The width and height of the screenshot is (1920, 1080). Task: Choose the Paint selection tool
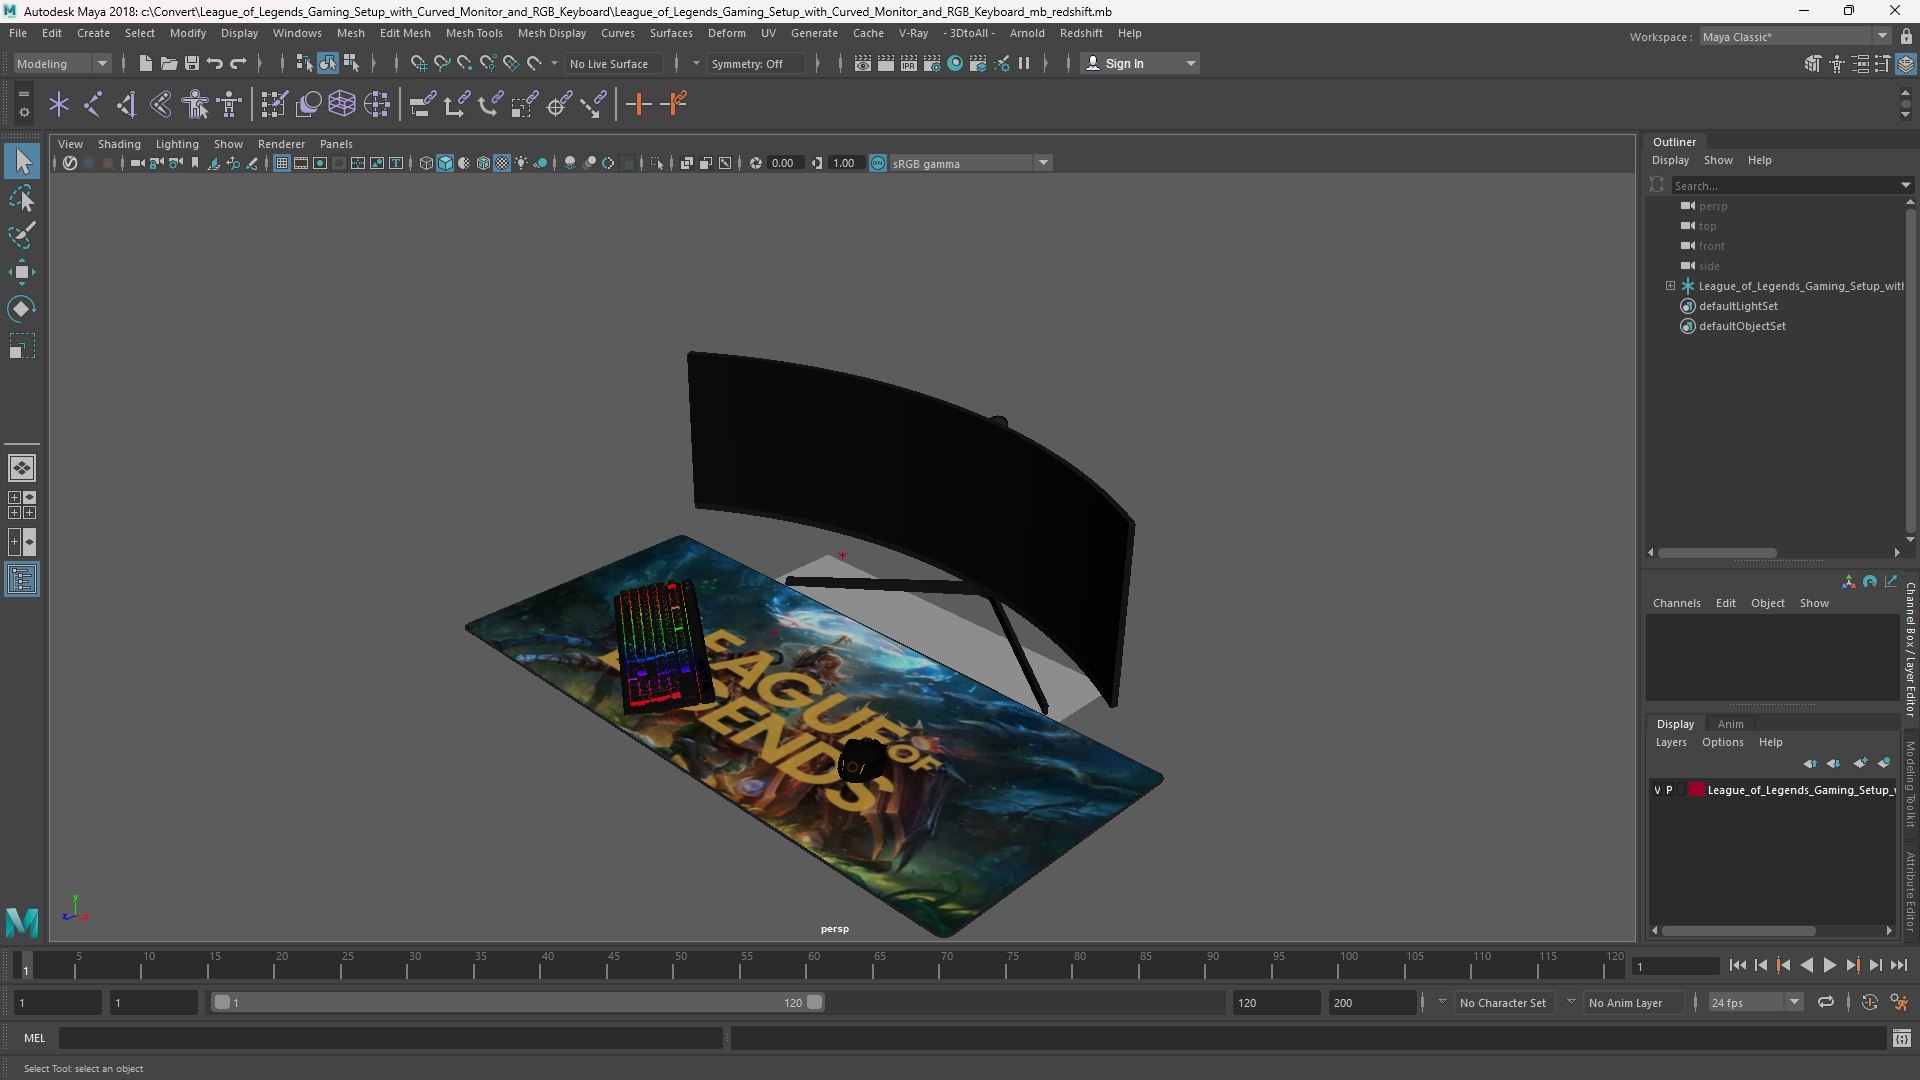pyautogui.click(x=22, y=235)
